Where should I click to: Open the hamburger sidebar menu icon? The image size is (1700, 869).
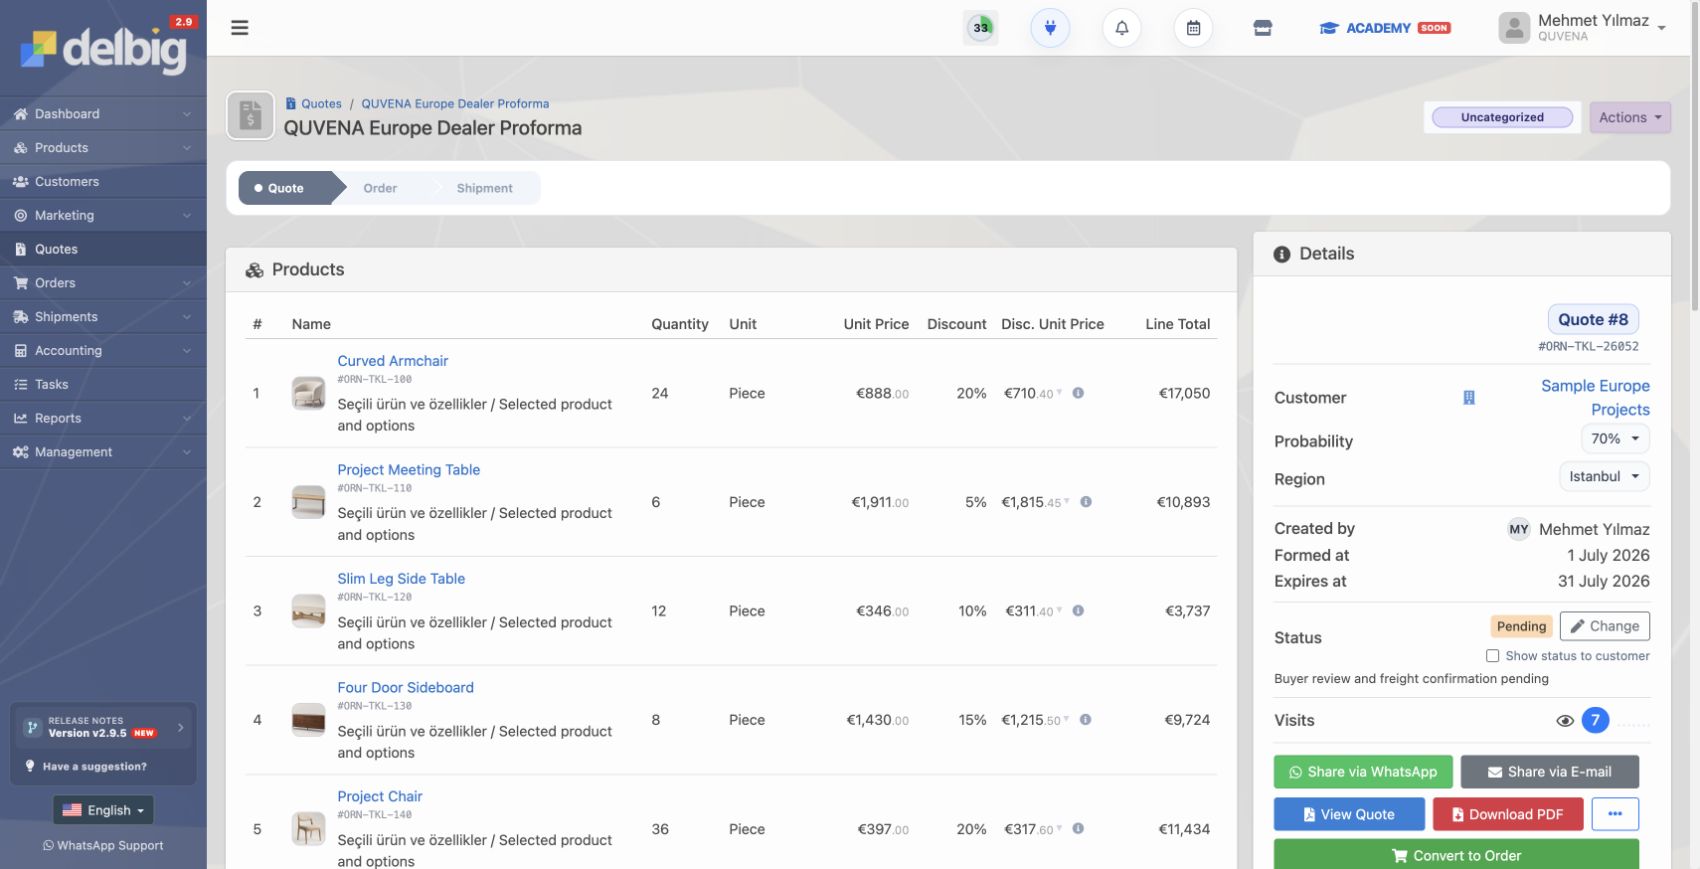click(240, 28)
